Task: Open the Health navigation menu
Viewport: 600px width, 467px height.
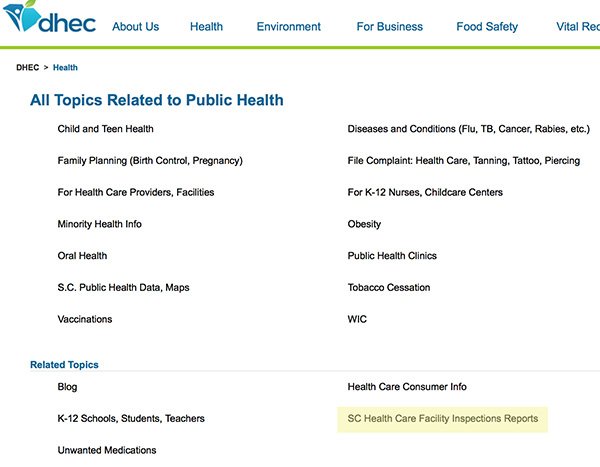Action: 206,27
